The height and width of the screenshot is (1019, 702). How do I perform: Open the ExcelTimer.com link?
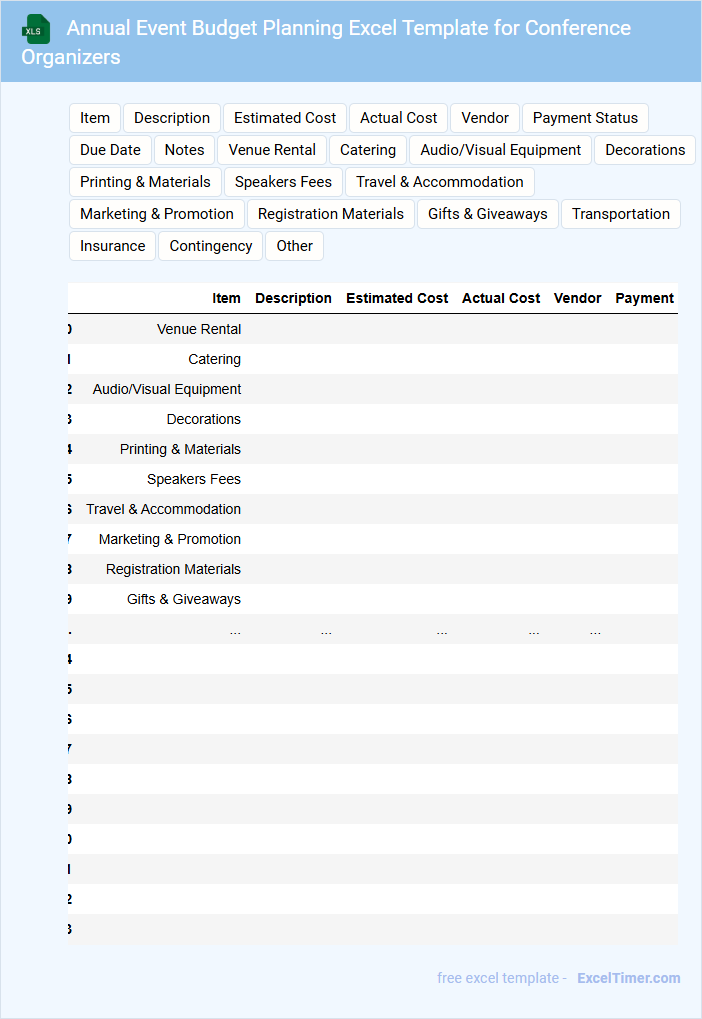click(x=629, y=978)
